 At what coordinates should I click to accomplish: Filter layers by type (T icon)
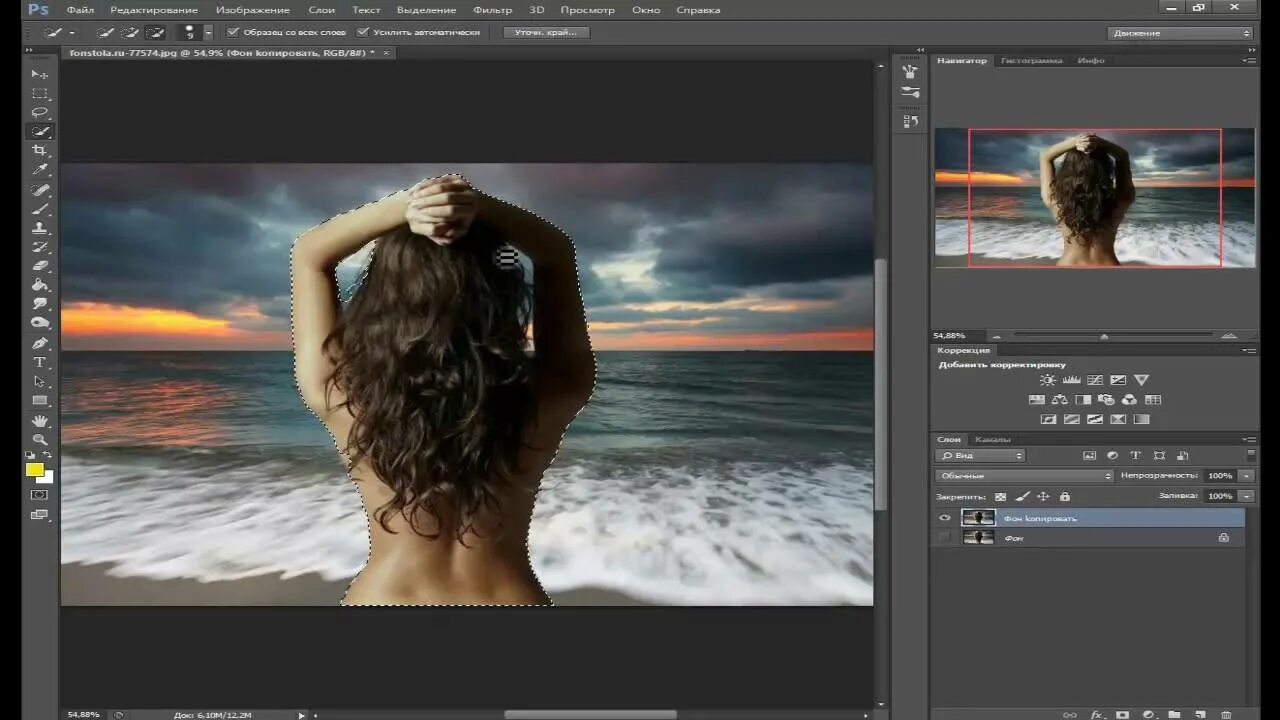[1136, 456]
